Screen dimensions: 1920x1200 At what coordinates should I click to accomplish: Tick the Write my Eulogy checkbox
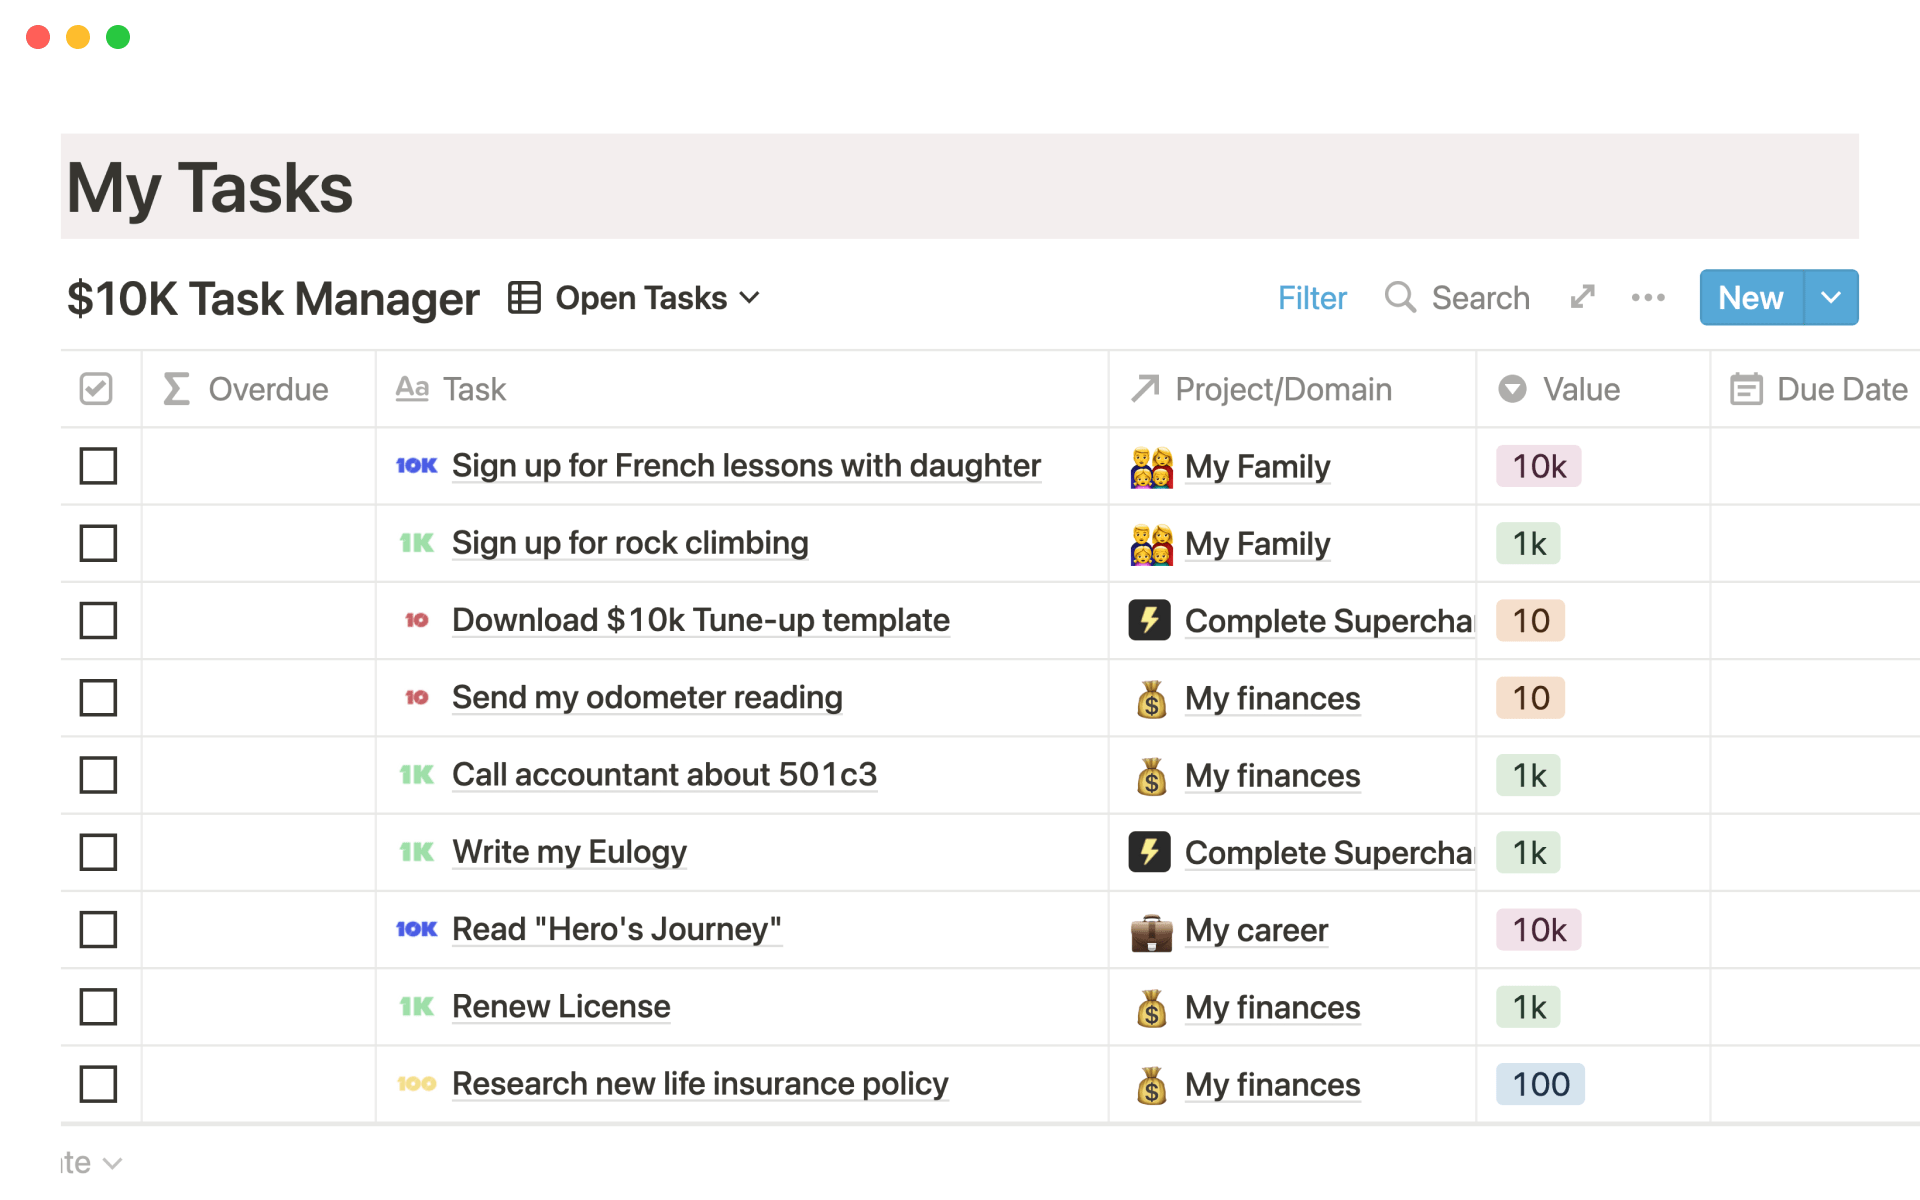[x=98, y=852]
